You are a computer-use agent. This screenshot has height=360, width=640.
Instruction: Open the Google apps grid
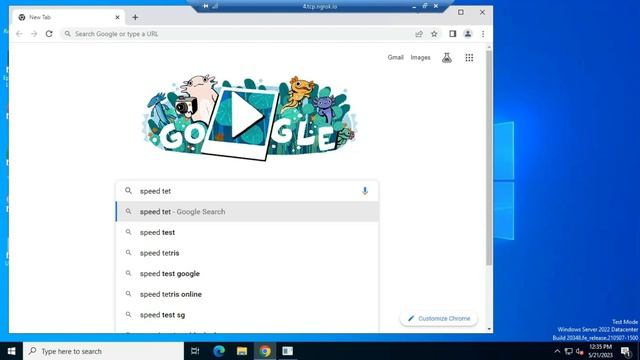point(469,58)
